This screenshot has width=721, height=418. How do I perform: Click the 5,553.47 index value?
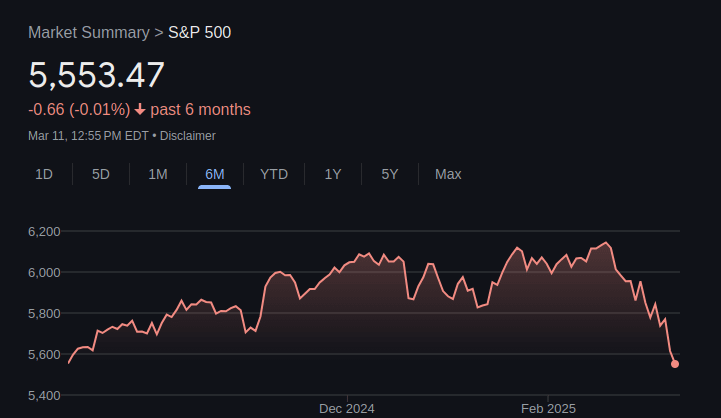pos(97,75)
